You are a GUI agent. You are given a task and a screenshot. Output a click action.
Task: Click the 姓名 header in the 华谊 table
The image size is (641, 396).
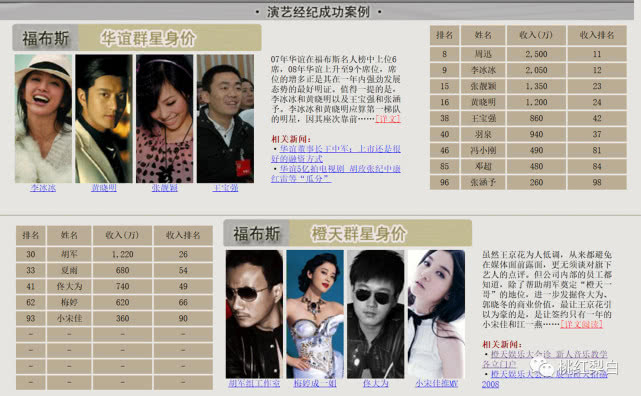point(483,35)
